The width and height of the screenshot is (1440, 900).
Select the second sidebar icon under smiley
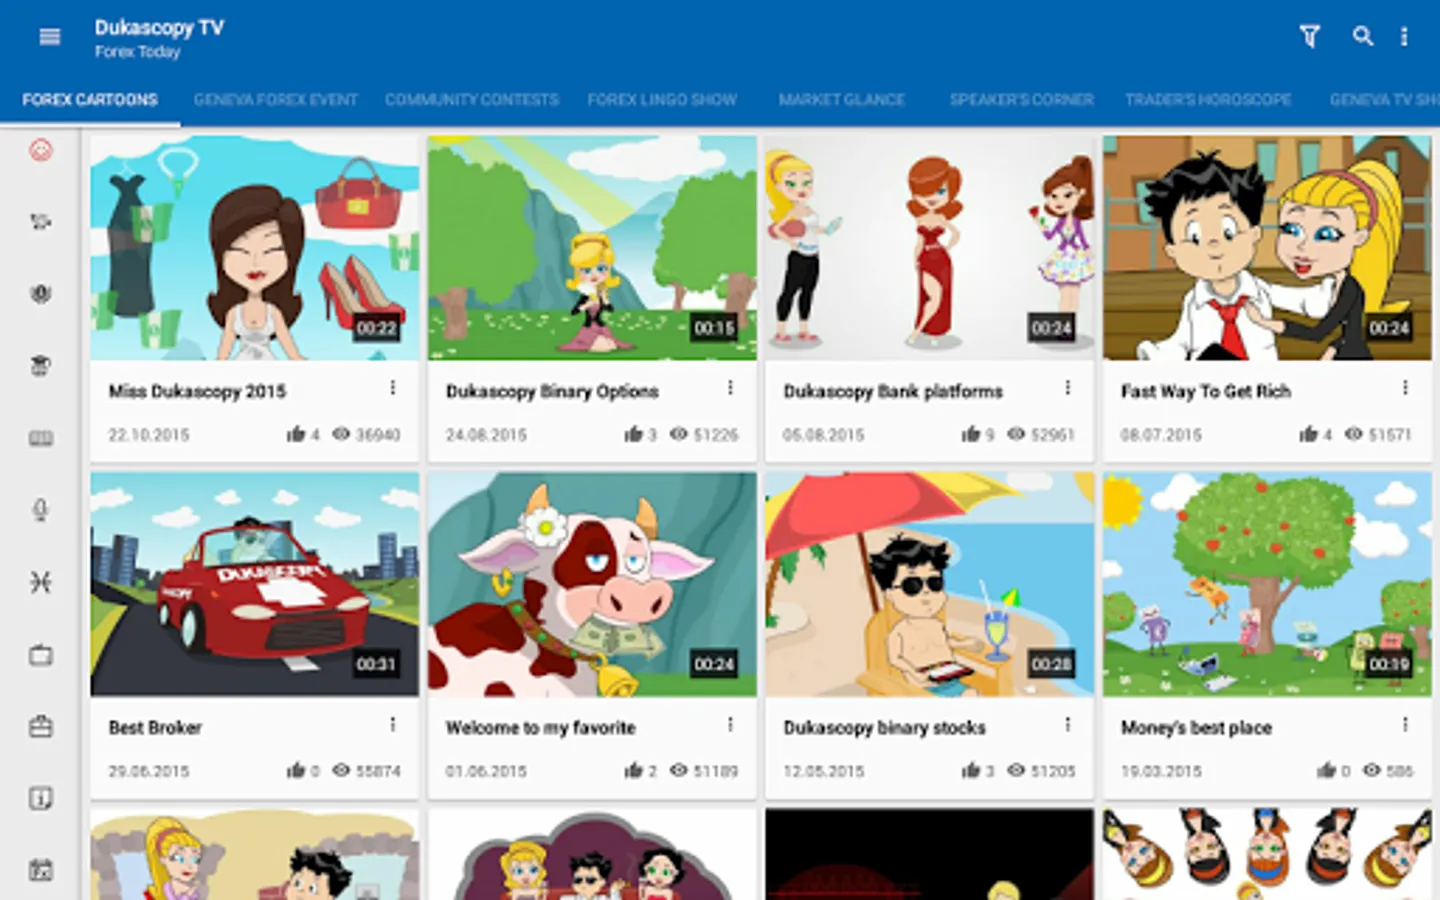pyautogui.click(x=41, y=222)
